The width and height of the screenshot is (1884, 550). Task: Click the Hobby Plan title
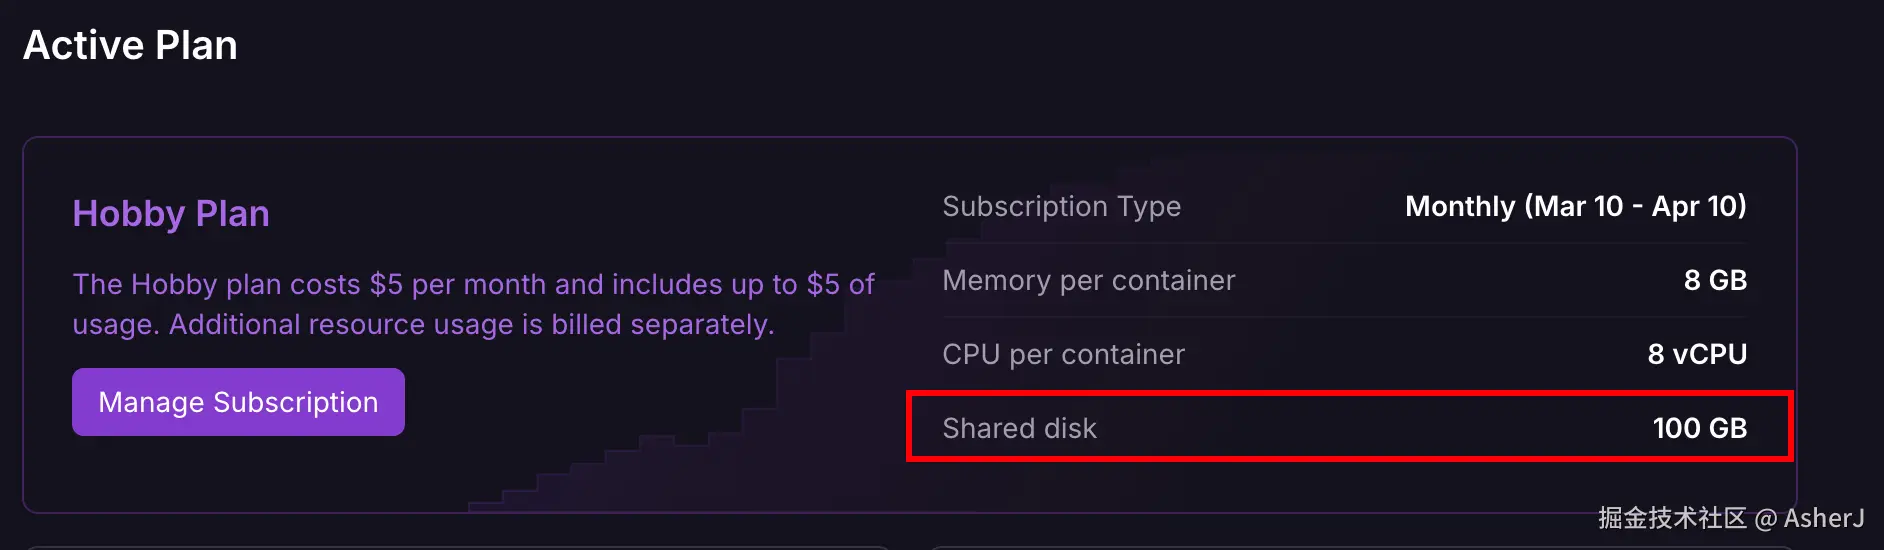point(171,214)
